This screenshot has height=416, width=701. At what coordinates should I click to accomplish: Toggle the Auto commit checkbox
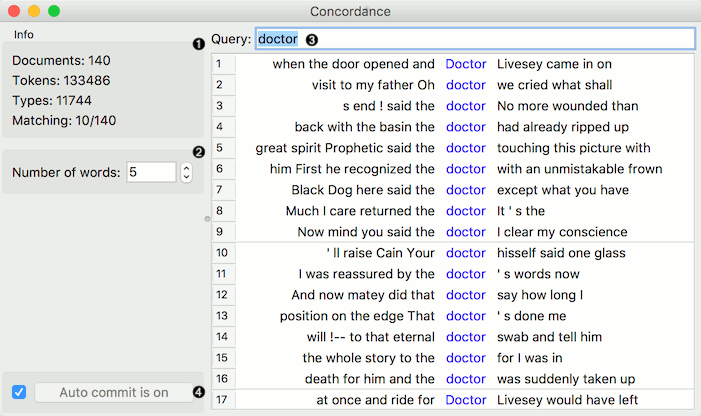pyautogui.click(x=19, y=392)
